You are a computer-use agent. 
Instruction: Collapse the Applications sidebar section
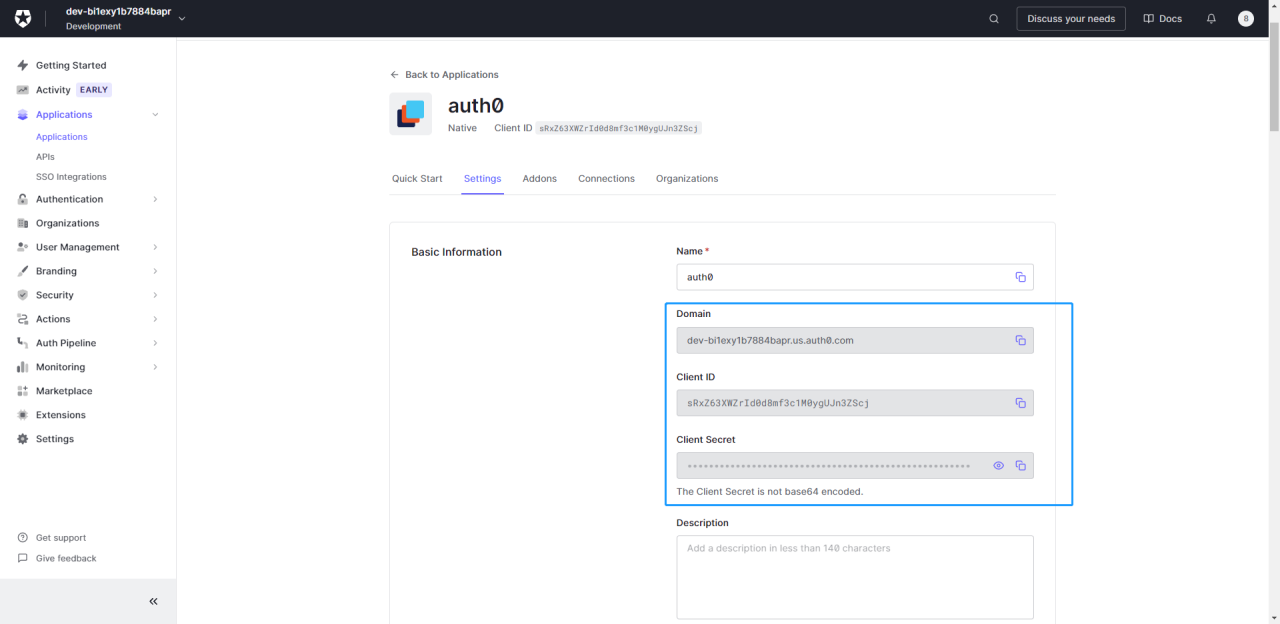(155, 115)
